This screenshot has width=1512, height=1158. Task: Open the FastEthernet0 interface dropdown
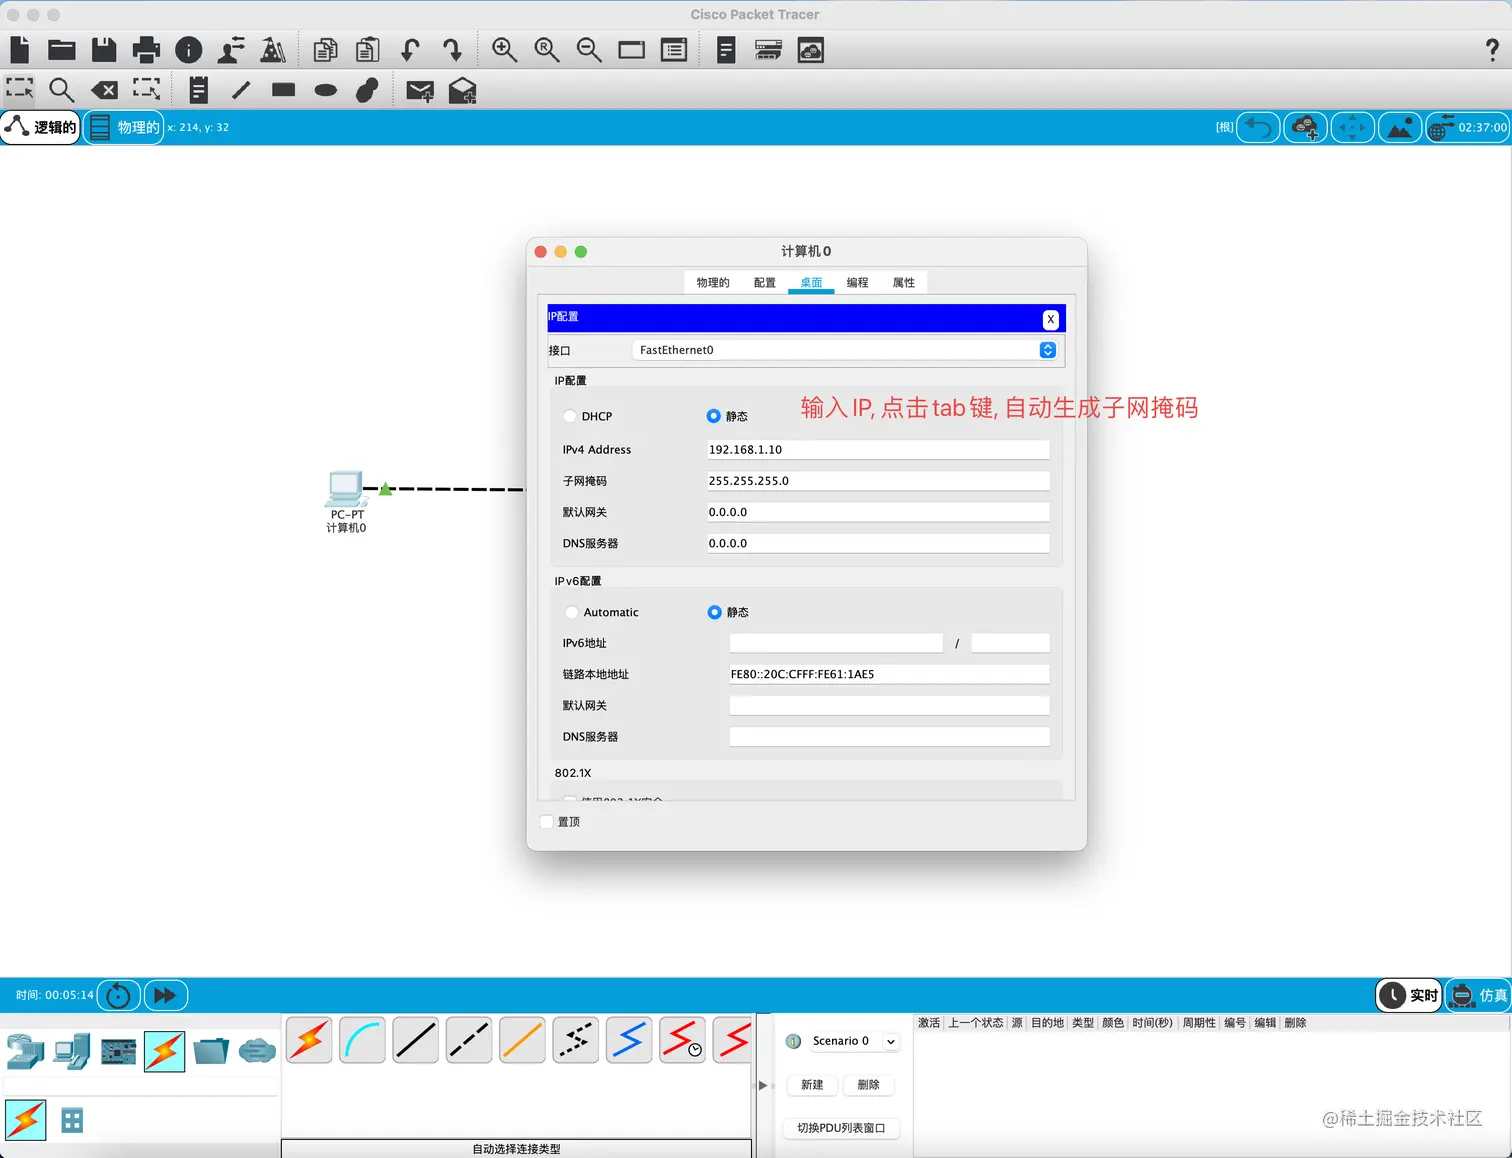coord(846,350)
